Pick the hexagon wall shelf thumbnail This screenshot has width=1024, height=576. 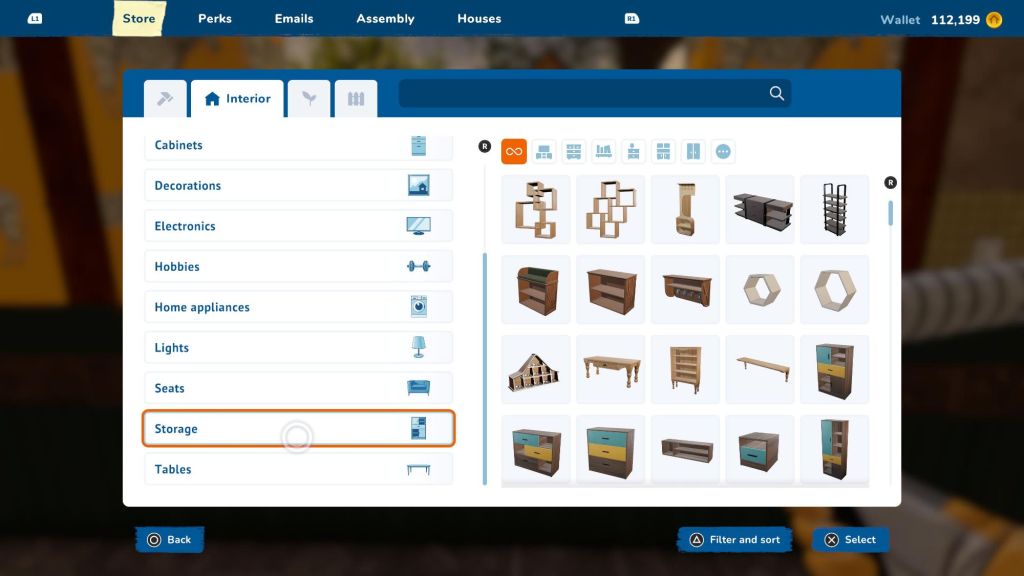[760, 290]
